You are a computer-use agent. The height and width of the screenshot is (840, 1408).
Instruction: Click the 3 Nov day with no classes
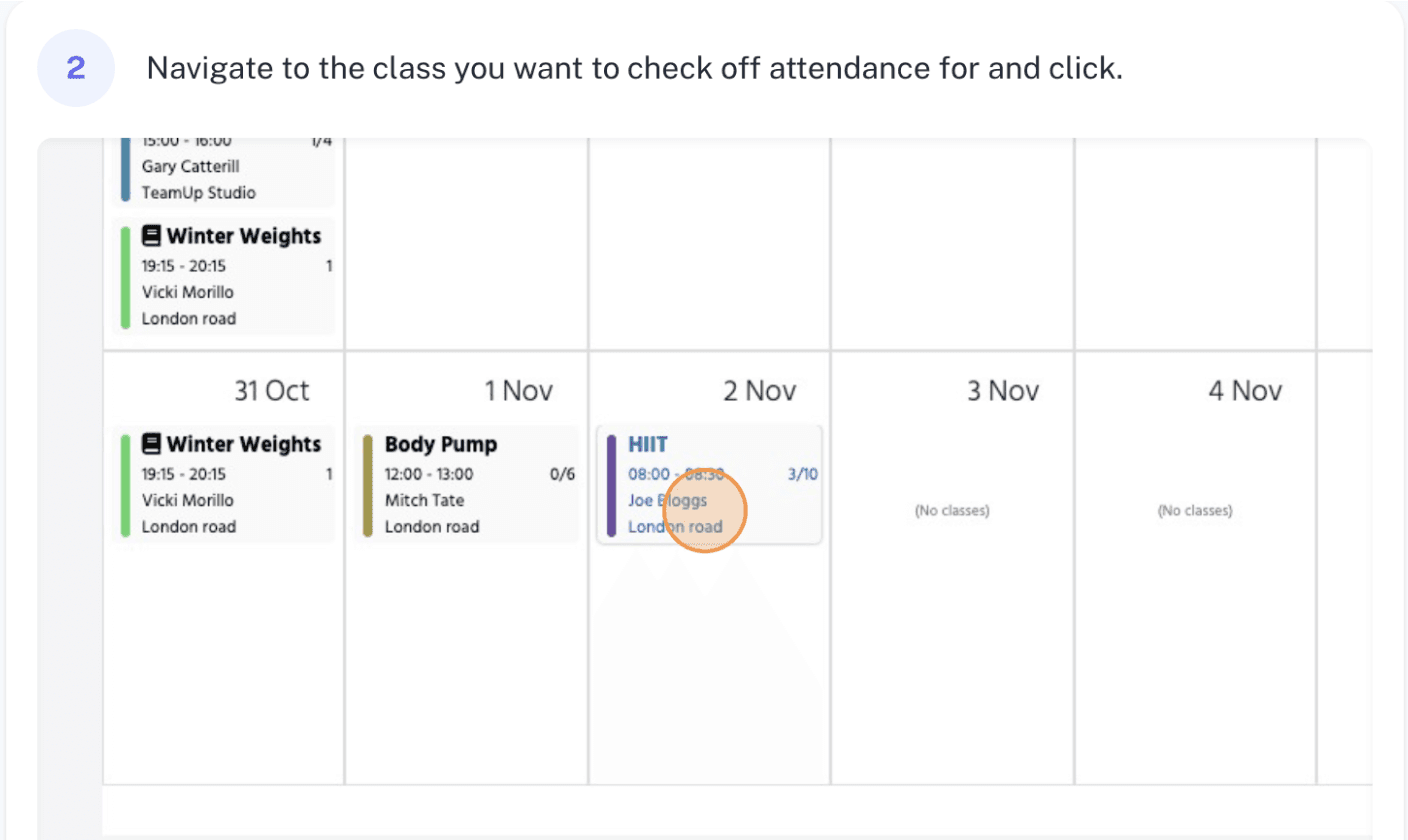click(x=952, y=511)
